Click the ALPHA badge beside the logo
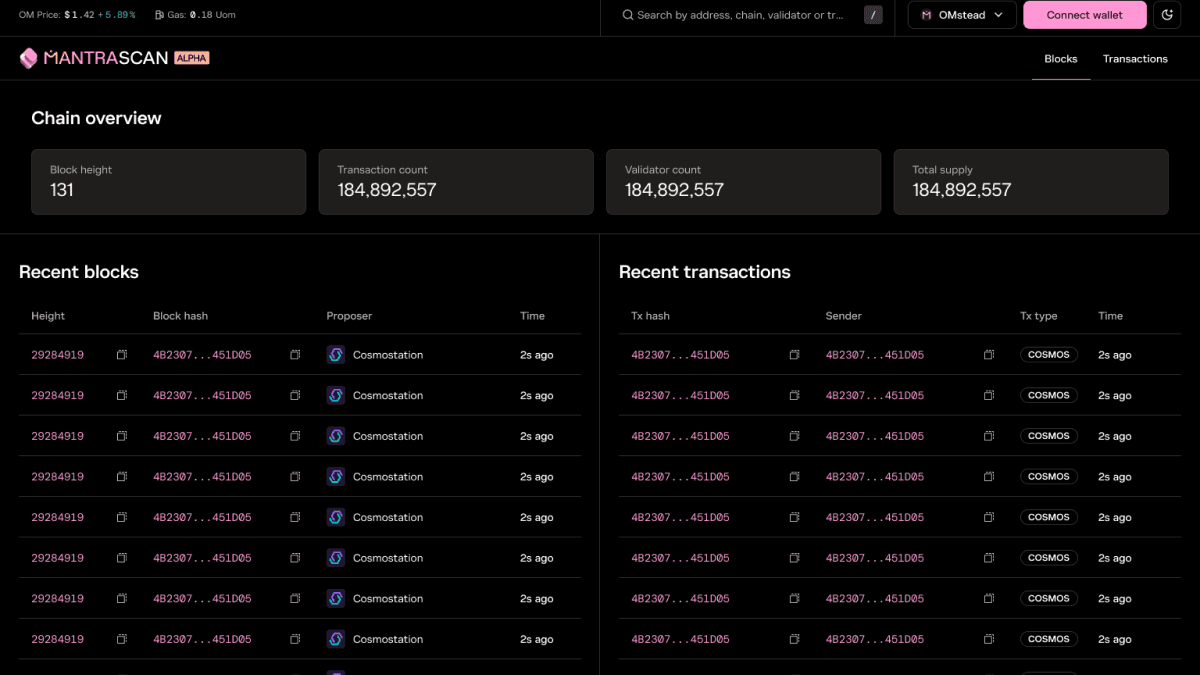 tap(191, 58)
